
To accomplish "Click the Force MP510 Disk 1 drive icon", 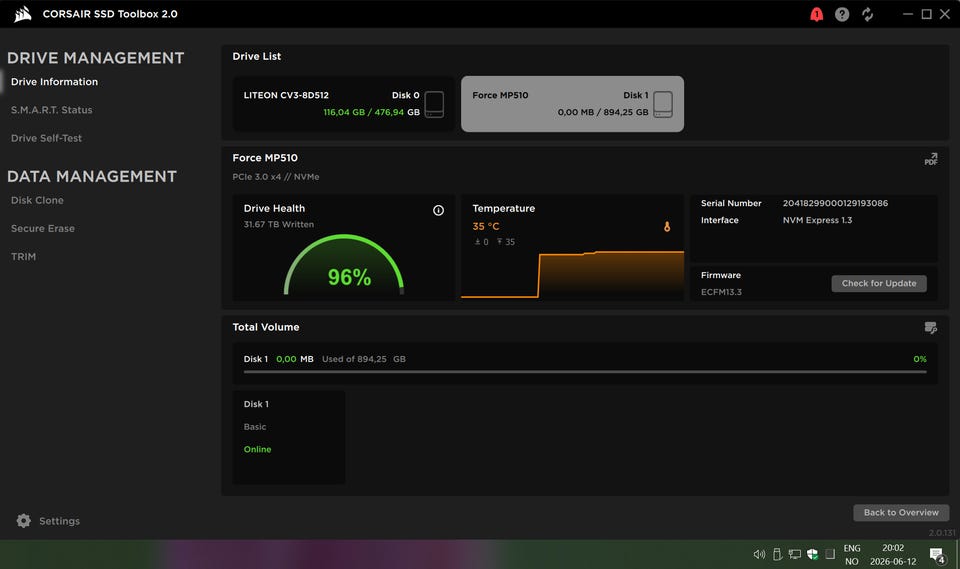I will [663, 104].
